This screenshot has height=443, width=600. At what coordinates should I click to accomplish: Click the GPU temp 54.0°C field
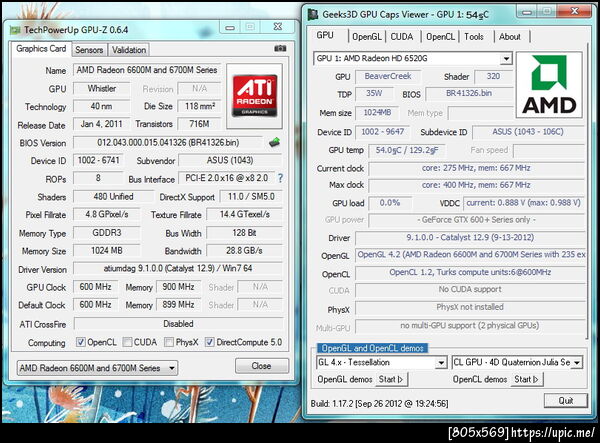[407, 150]
